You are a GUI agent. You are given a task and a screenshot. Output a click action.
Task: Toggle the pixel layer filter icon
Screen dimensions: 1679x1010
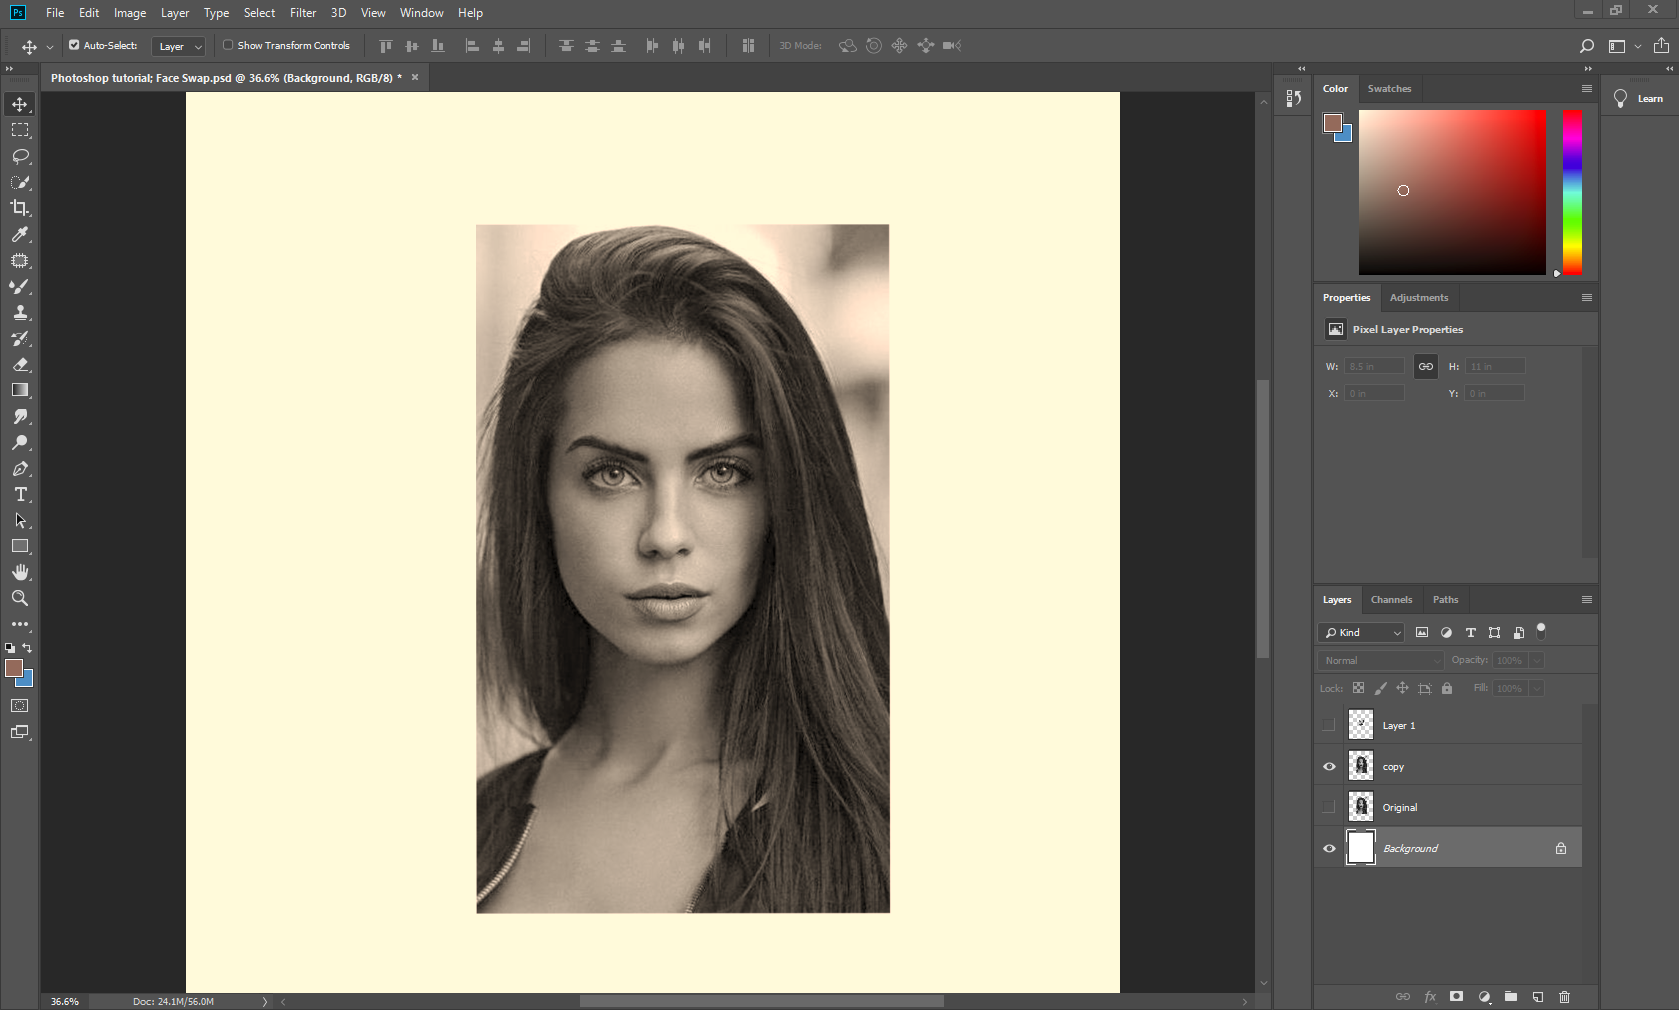pos(1422,633)
